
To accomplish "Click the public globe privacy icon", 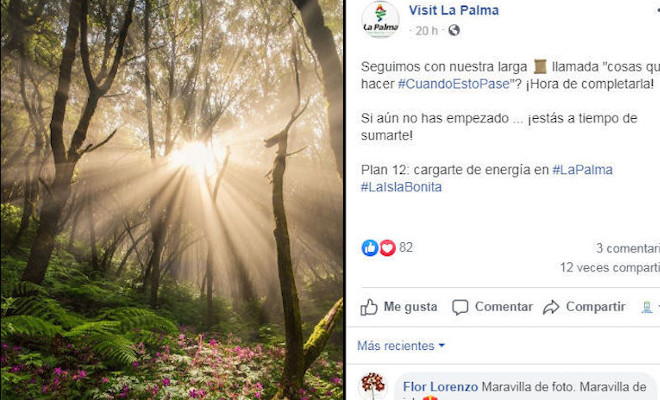I will tap(454, 30).
